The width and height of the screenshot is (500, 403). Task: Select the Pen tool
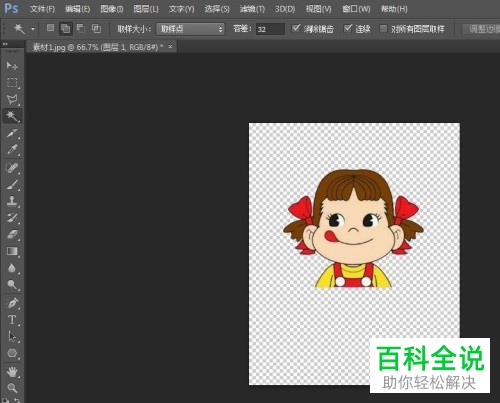[x=12, y=303]
